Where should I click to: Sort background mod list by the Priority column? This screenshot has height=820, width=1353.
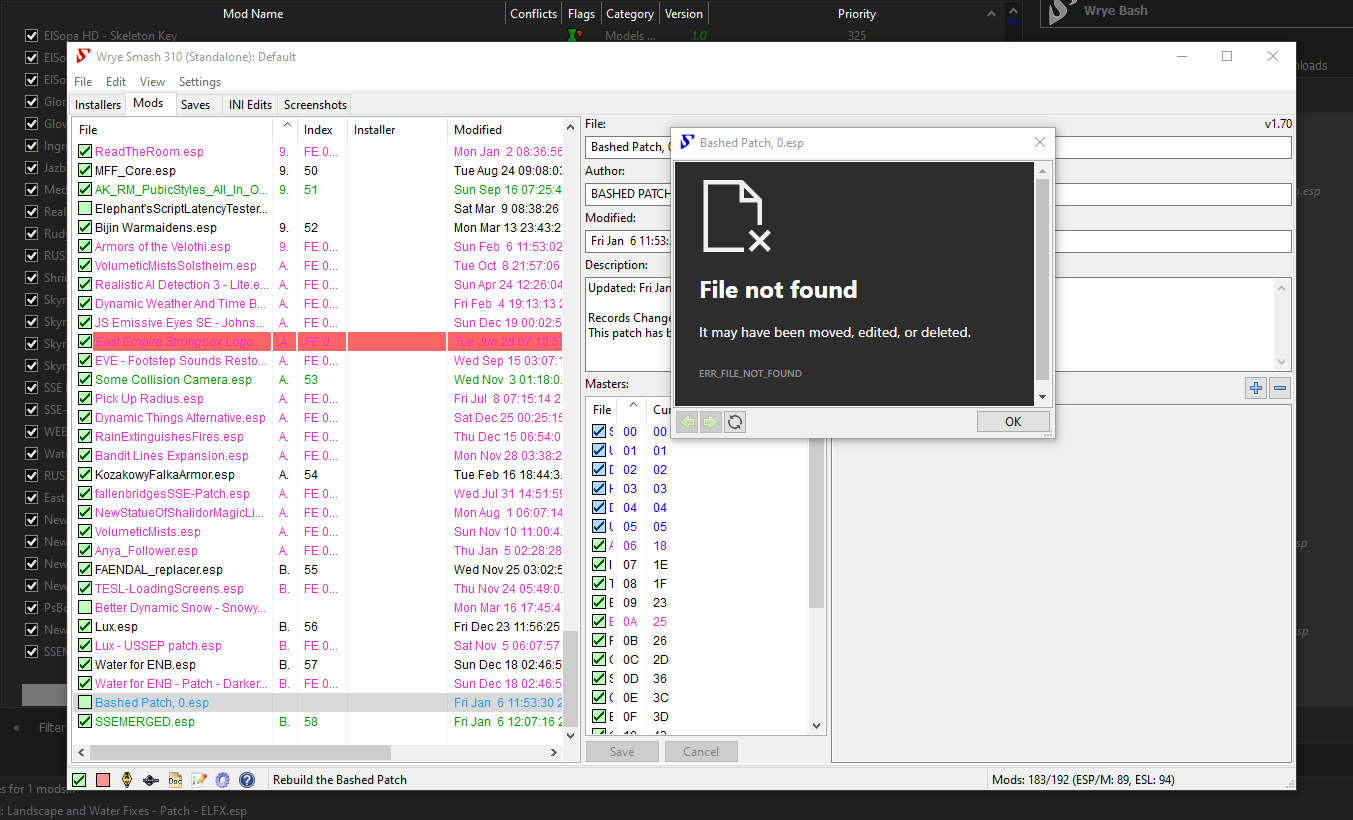point(857,14)
